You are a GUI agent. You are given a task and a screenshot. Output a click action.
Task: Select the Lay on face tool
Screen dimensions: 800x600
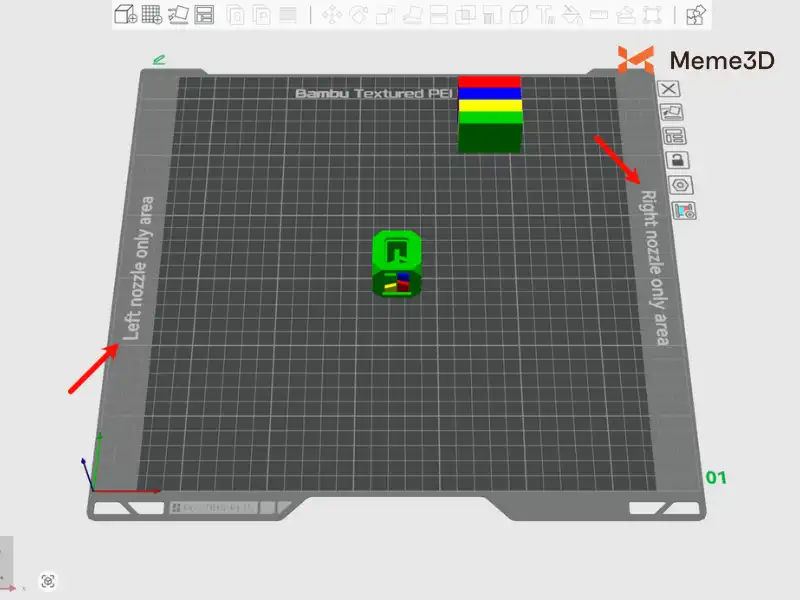pos(411,15)
